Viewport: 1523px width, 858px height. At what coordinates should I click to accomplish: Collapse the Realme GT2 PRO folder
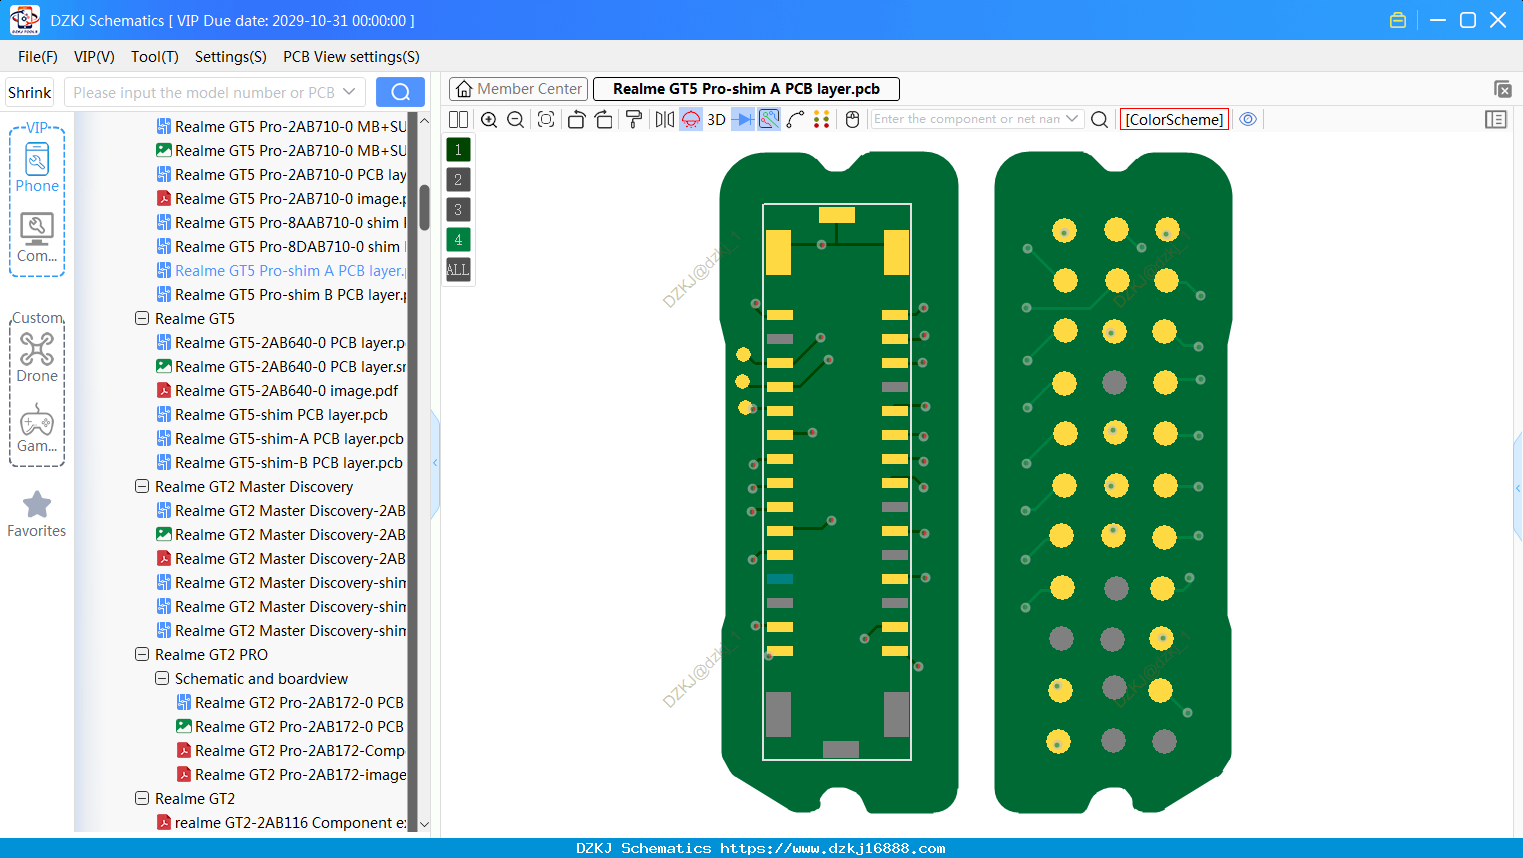141,655
